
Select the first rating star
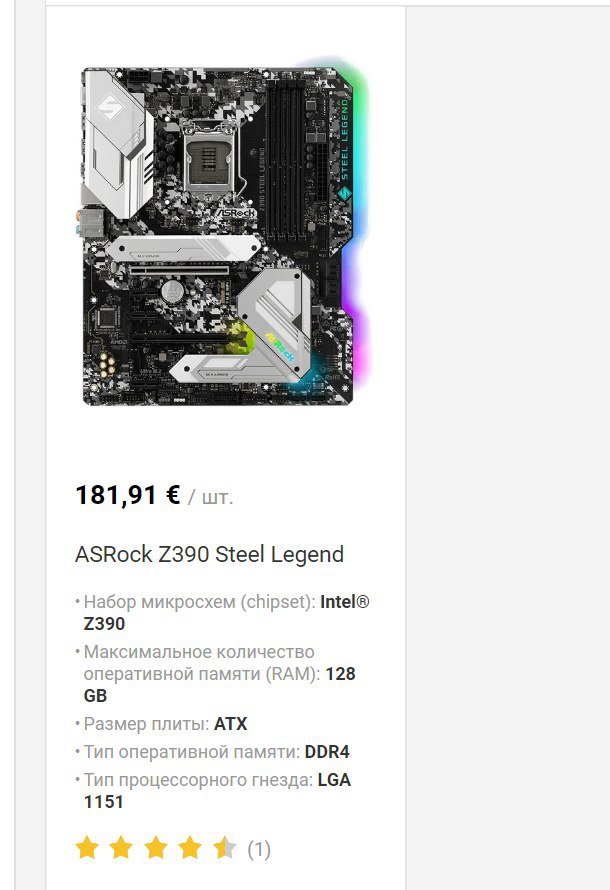pyautogui.click(x=87, y=848)
